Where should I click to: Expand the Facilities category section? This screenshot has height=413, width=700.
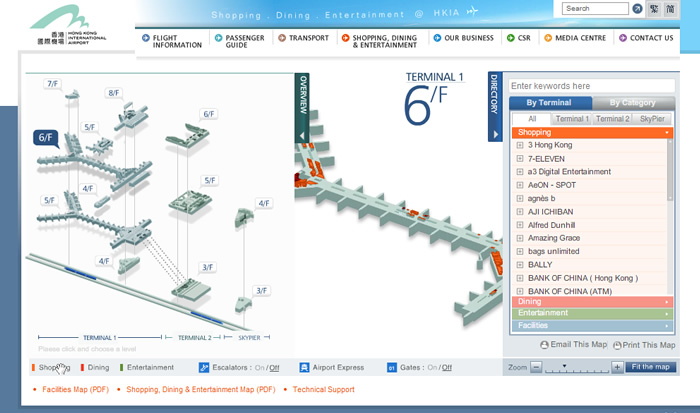pos(592,325)
